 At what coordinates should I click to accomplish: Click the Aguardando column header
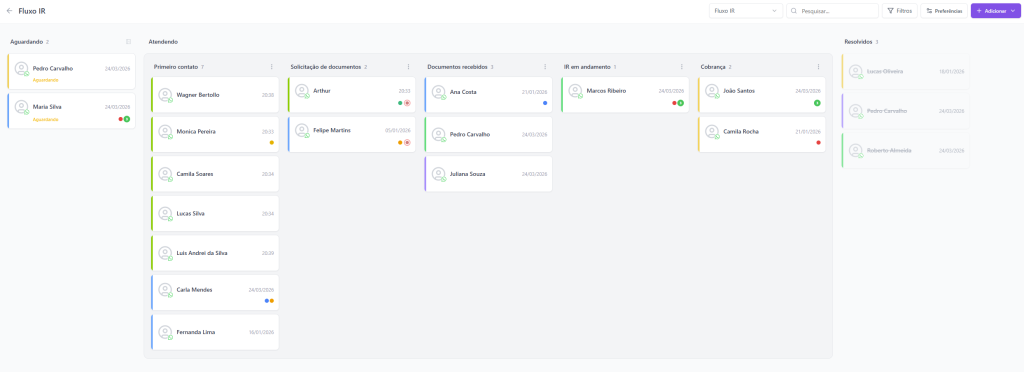pos(26,42)
